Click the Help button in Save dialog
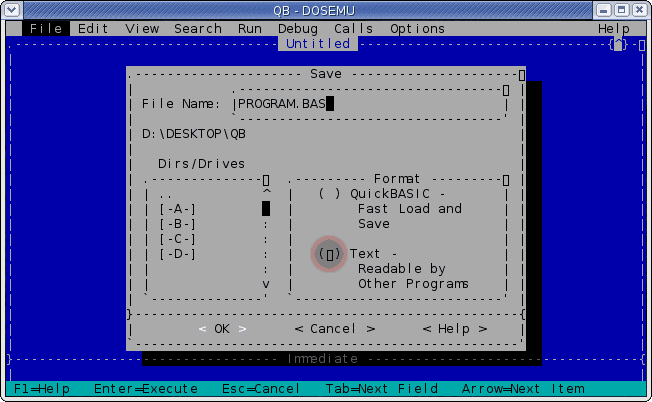Screen dimensions: 652x402 [454, 329]
